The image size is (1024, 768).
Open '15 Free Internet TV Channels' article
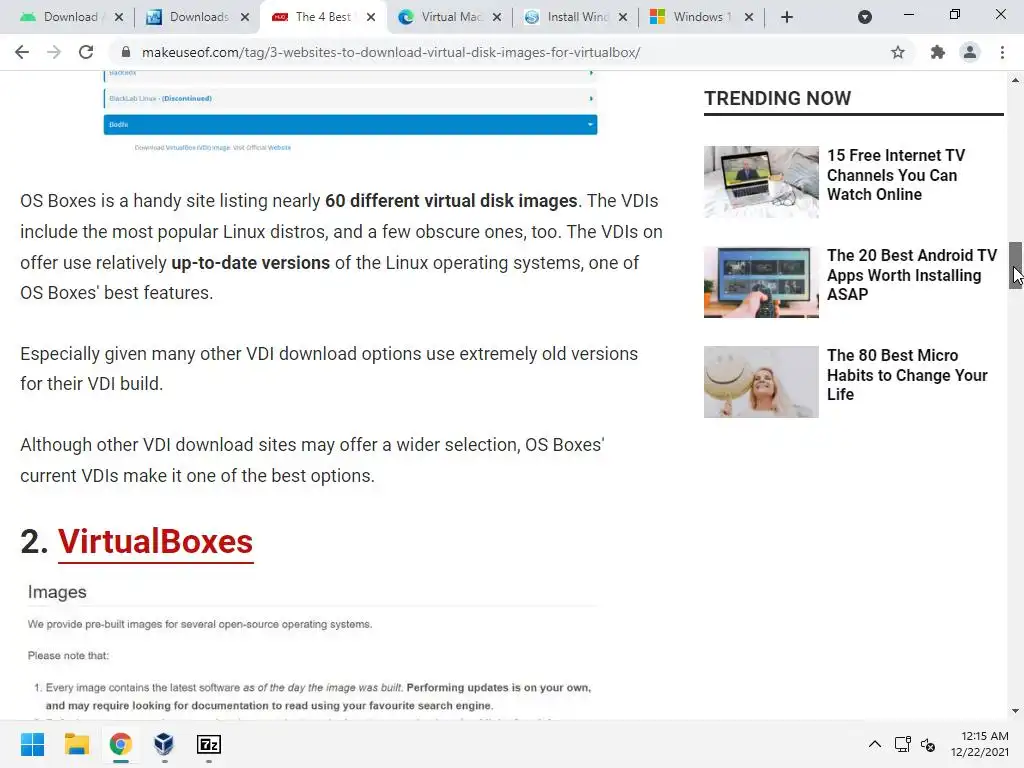coord(896,175)
